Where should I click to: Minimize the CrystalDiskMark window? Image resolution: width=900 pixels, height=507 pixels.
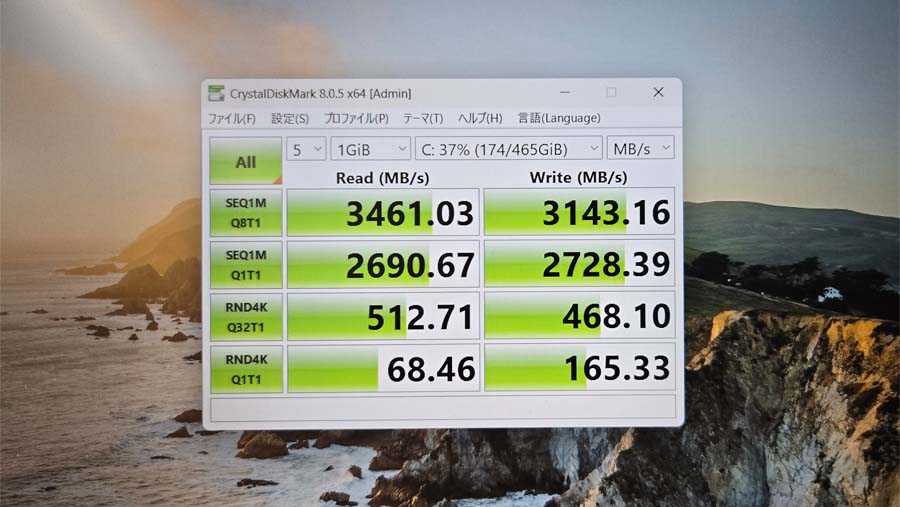tap(565, 92)
